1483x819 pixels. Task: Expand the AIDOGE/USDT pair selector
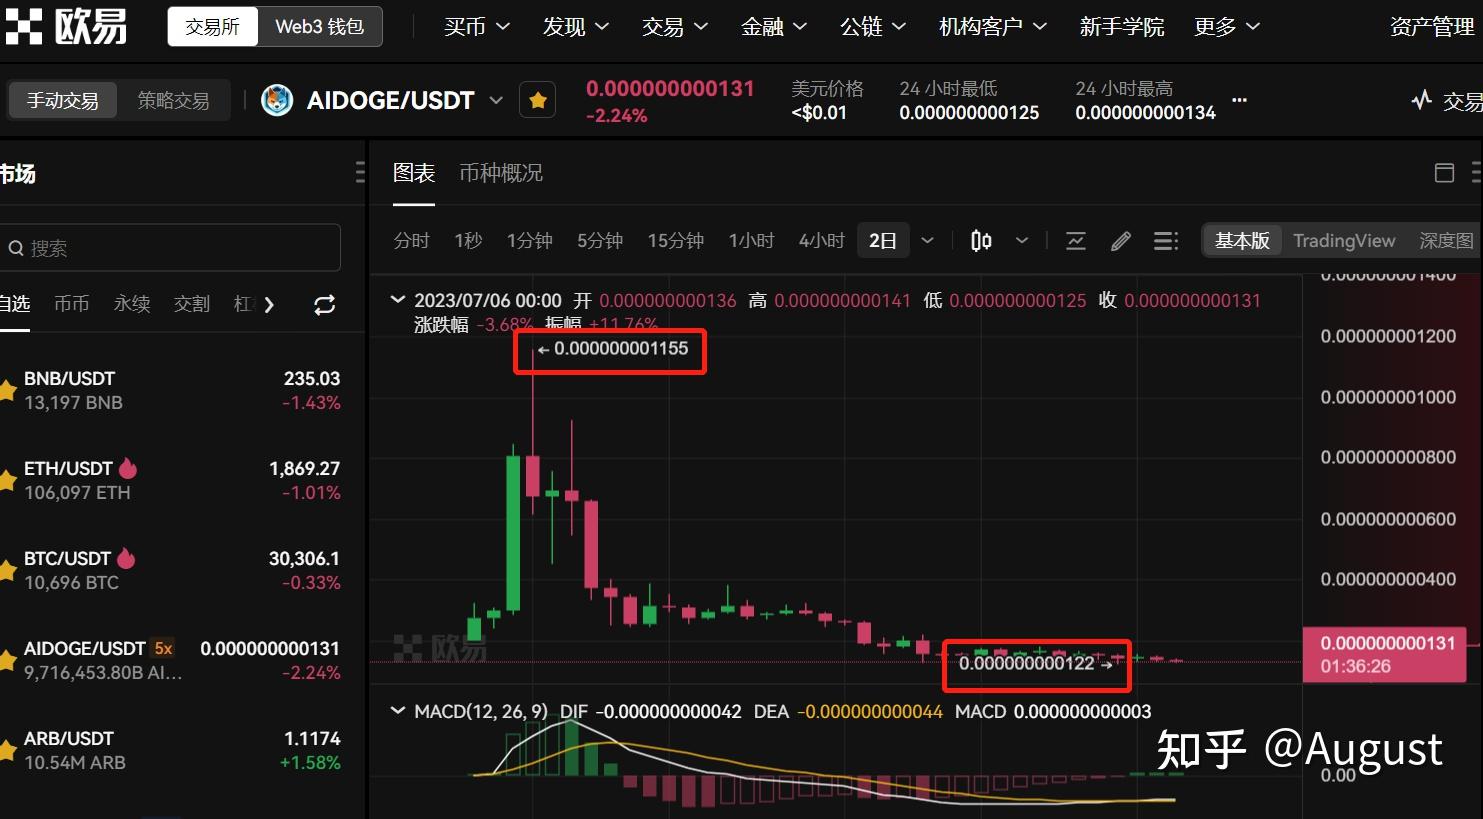click(x=496, y=100)
